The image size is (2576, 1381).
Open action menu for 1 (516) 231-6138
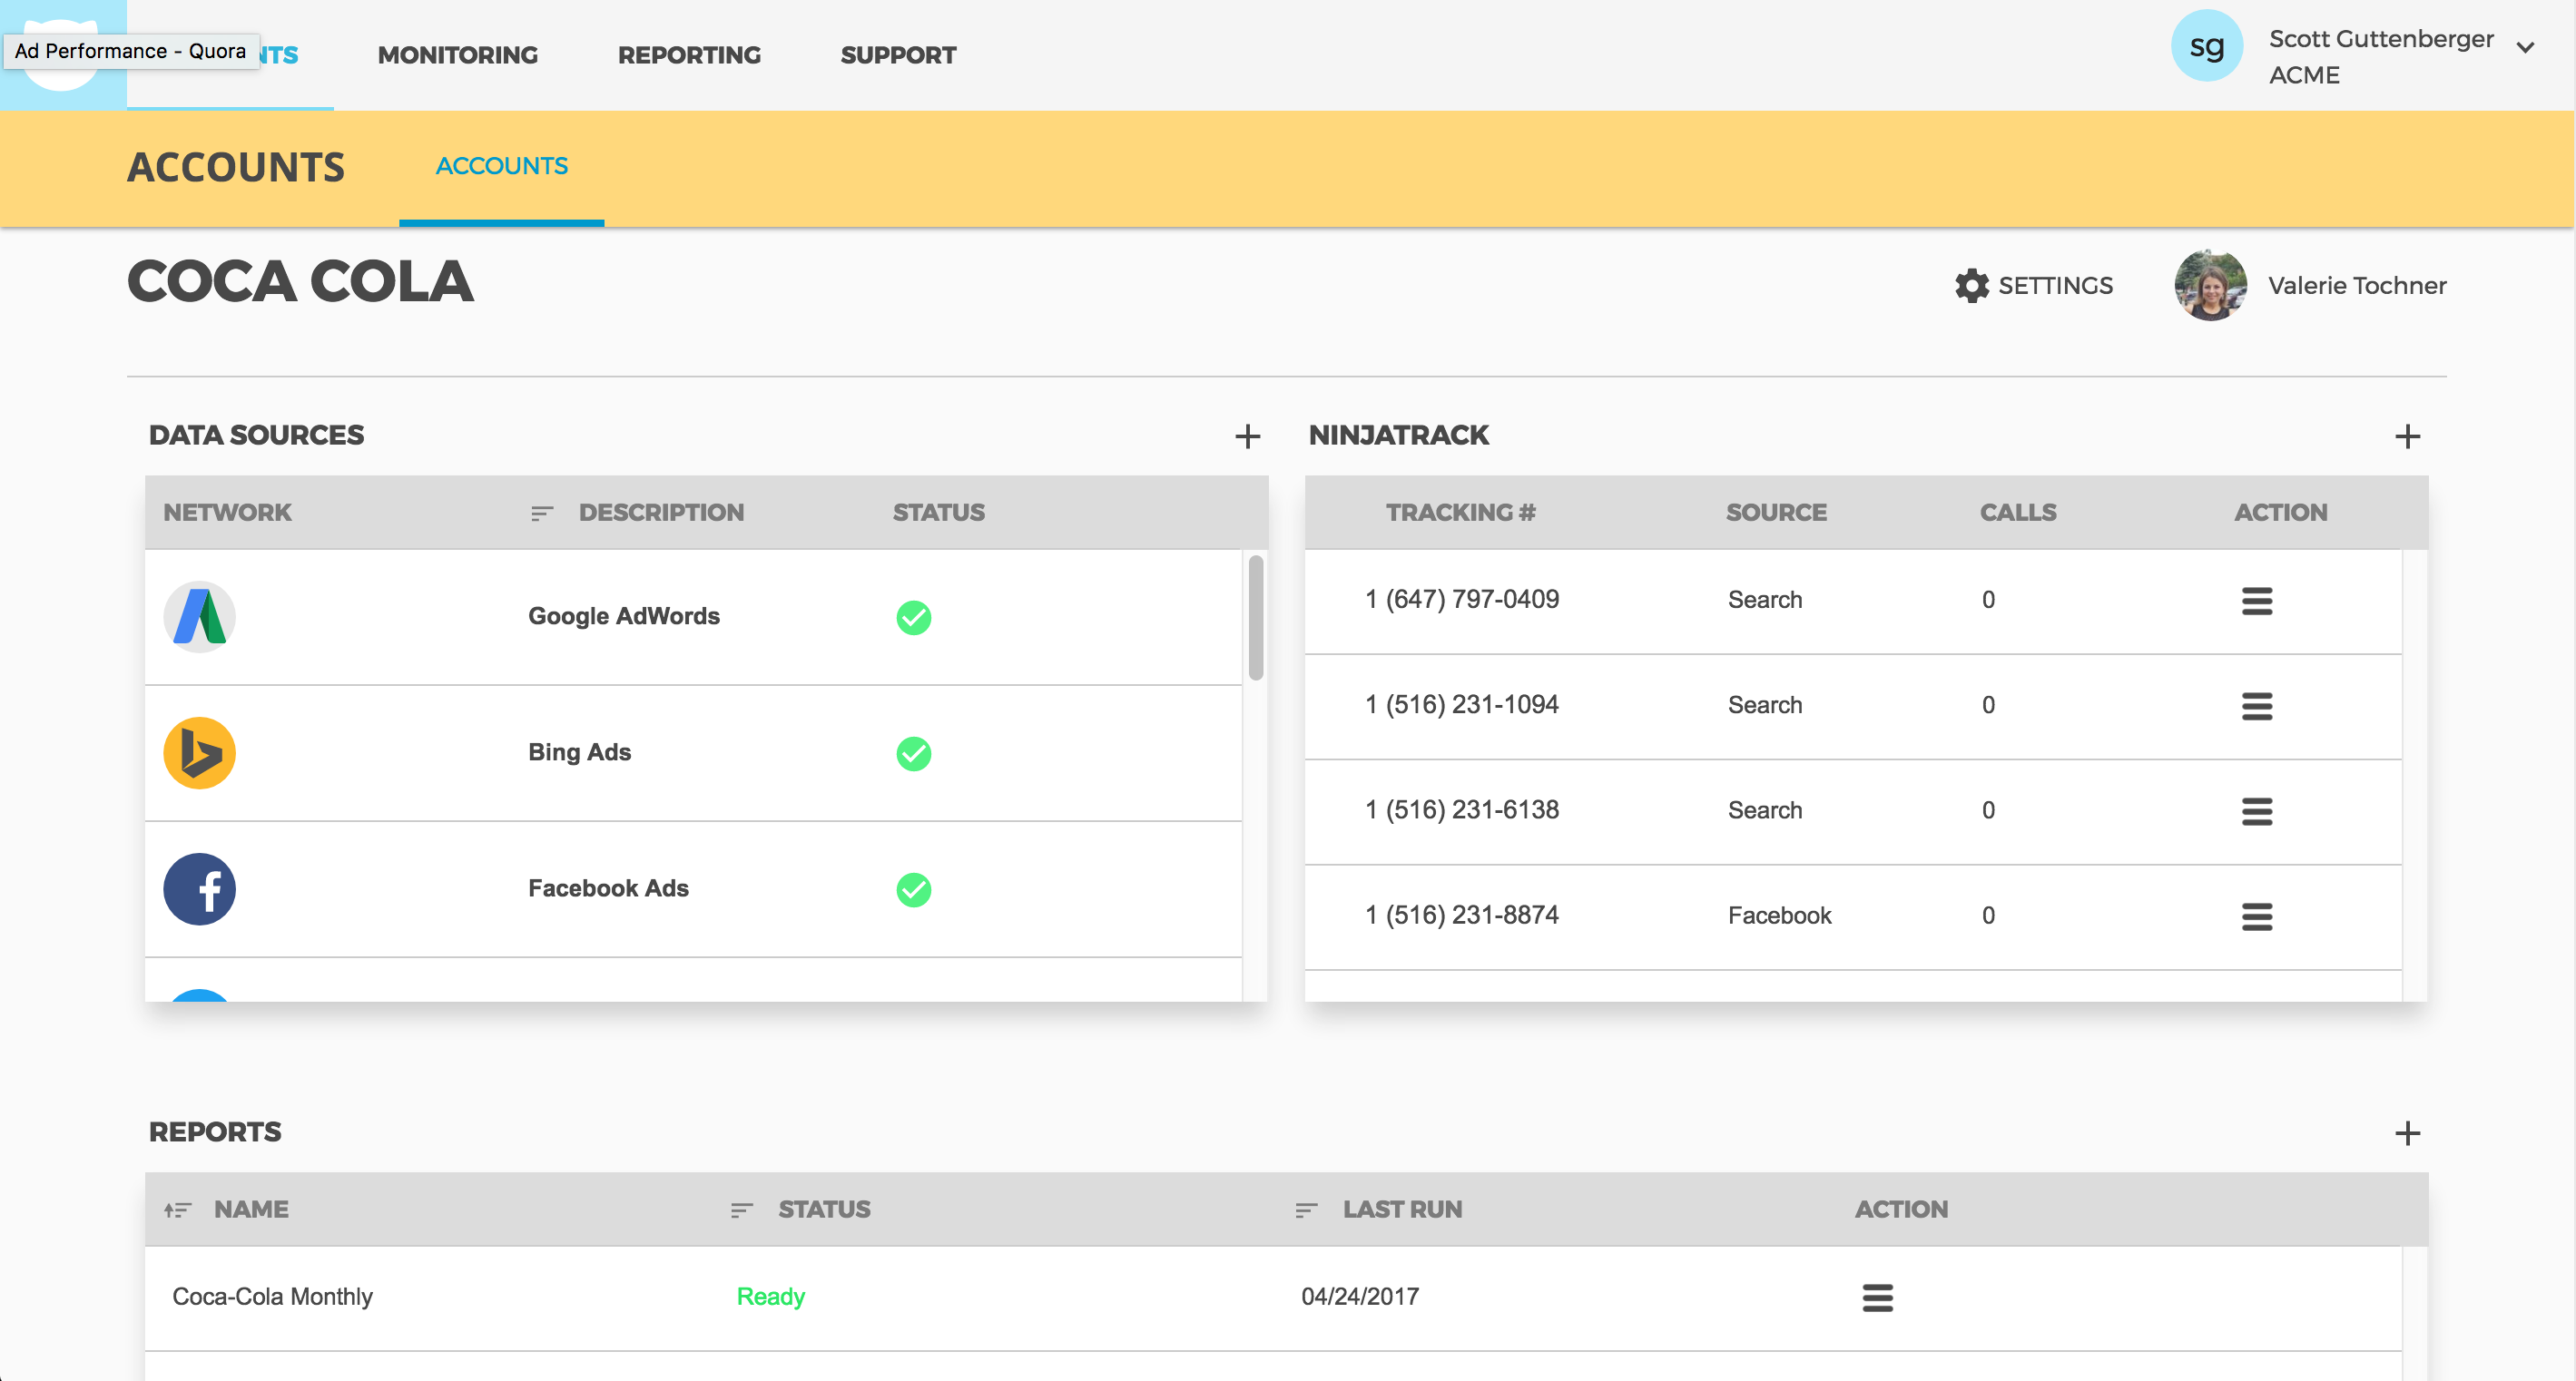tap(2256, 811)
